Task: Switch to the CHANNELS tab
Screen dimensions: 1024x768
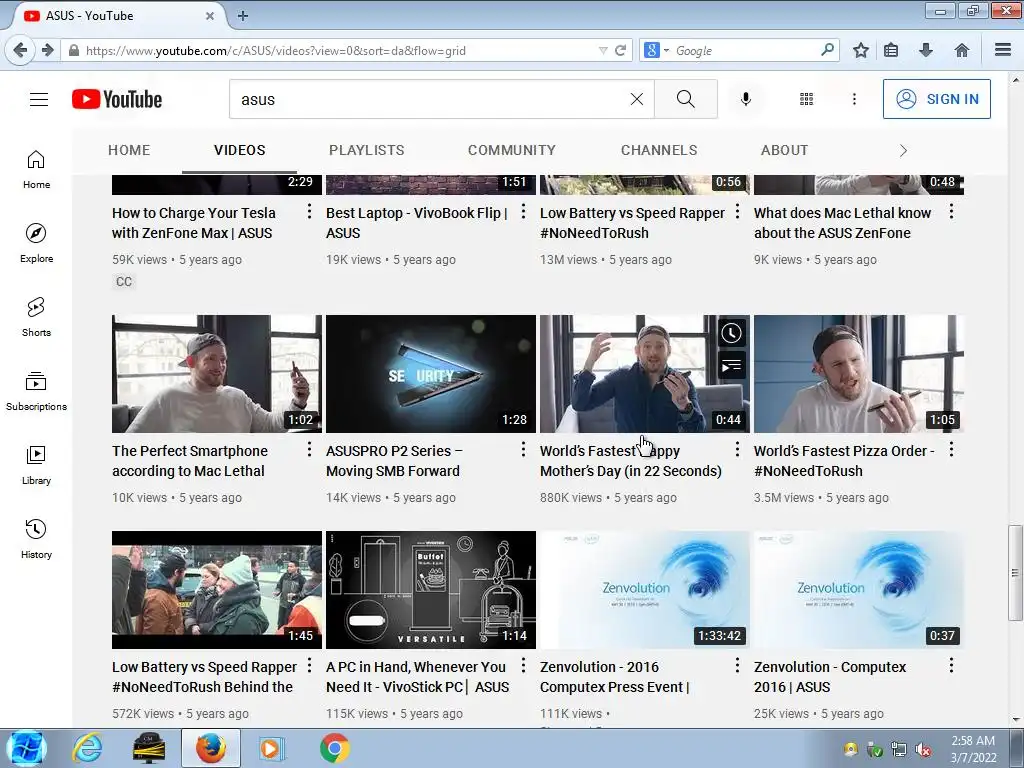Action: [x=659, y=150]
